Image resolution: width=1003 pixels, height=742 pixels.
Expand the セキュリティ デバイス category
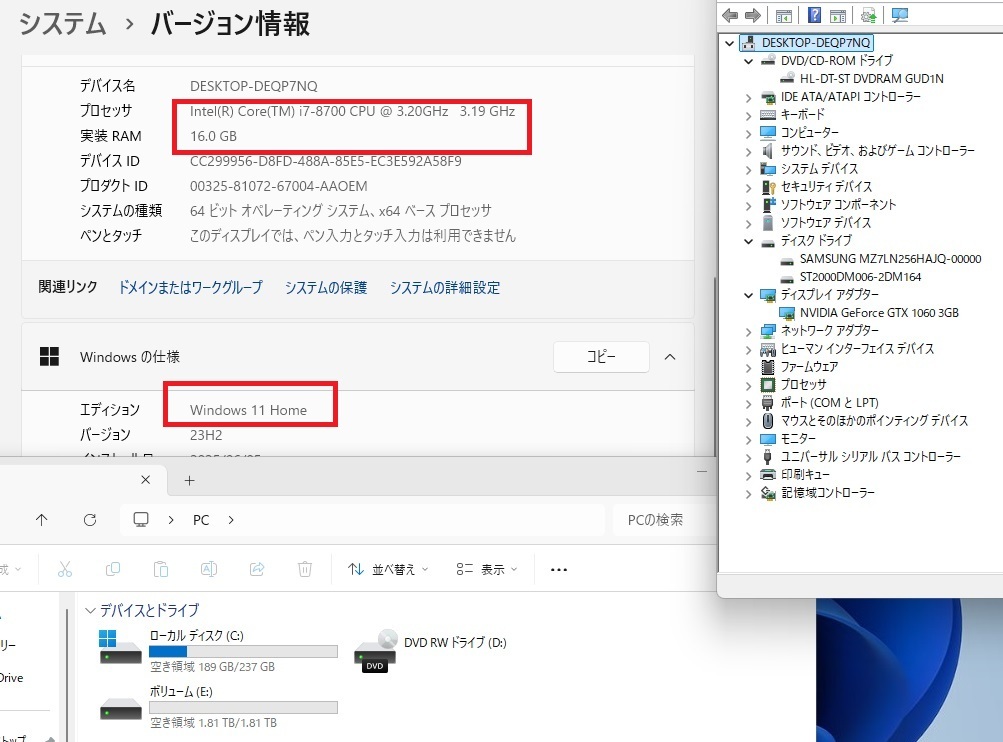coord(748,187)
